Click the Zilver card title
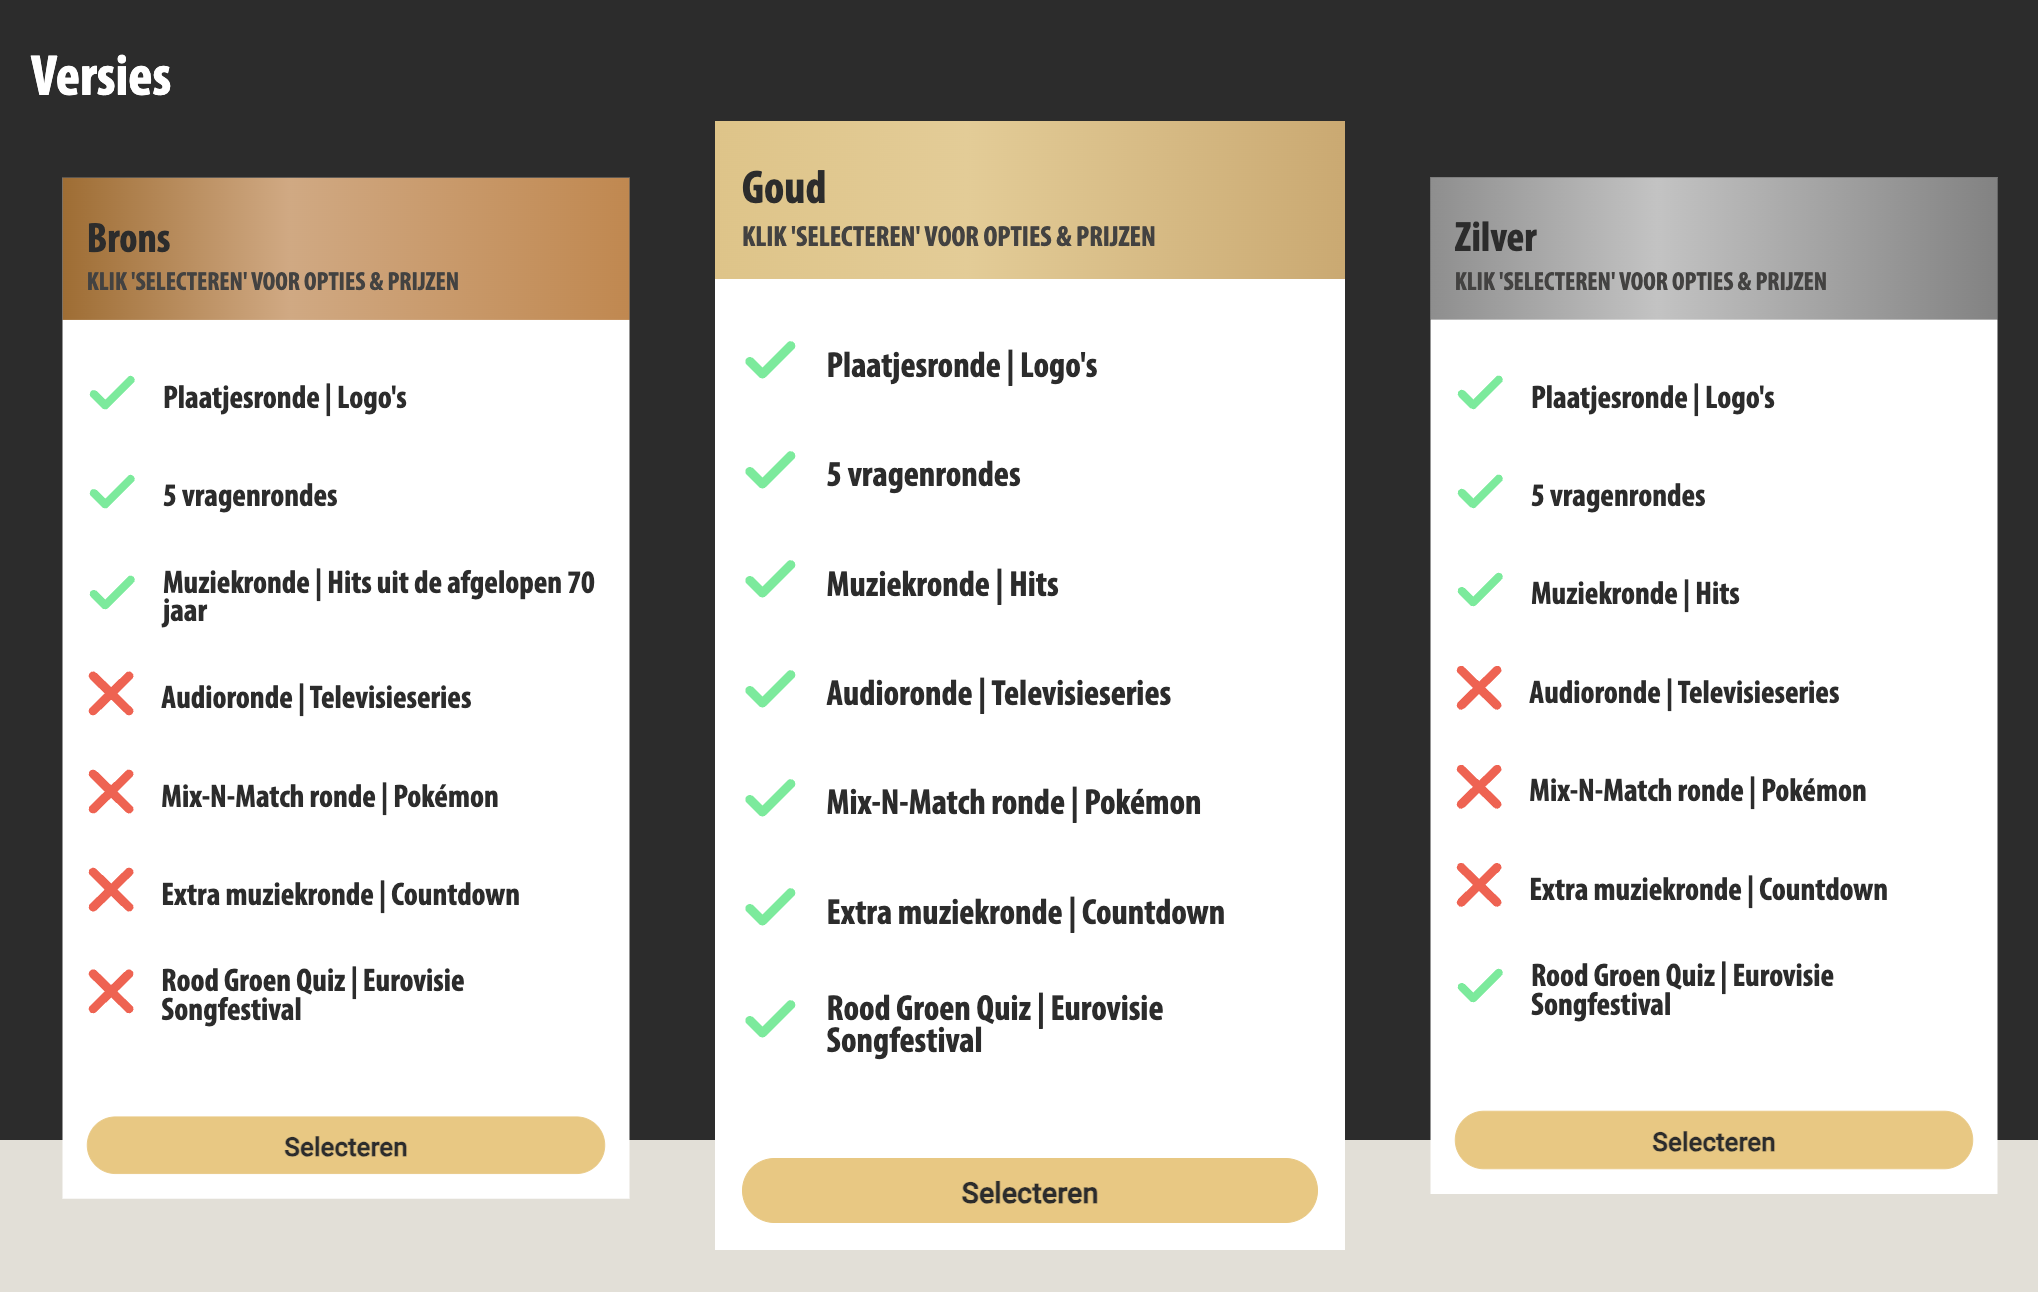The image size is (2038, 1292). 1495,238
